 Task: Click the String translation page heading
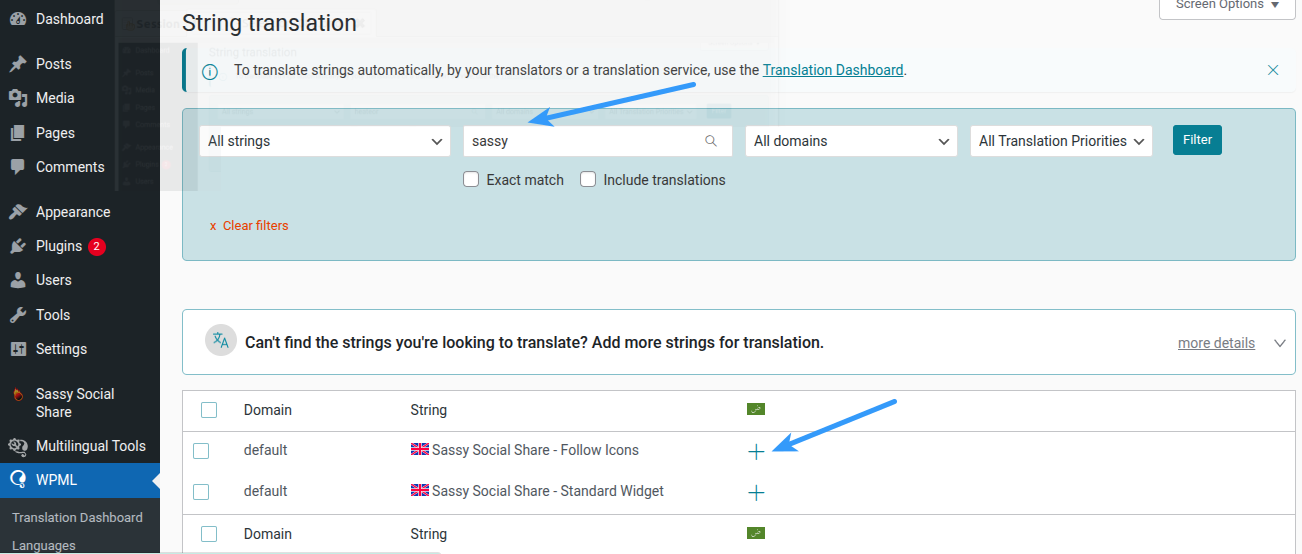coord(269,23)
